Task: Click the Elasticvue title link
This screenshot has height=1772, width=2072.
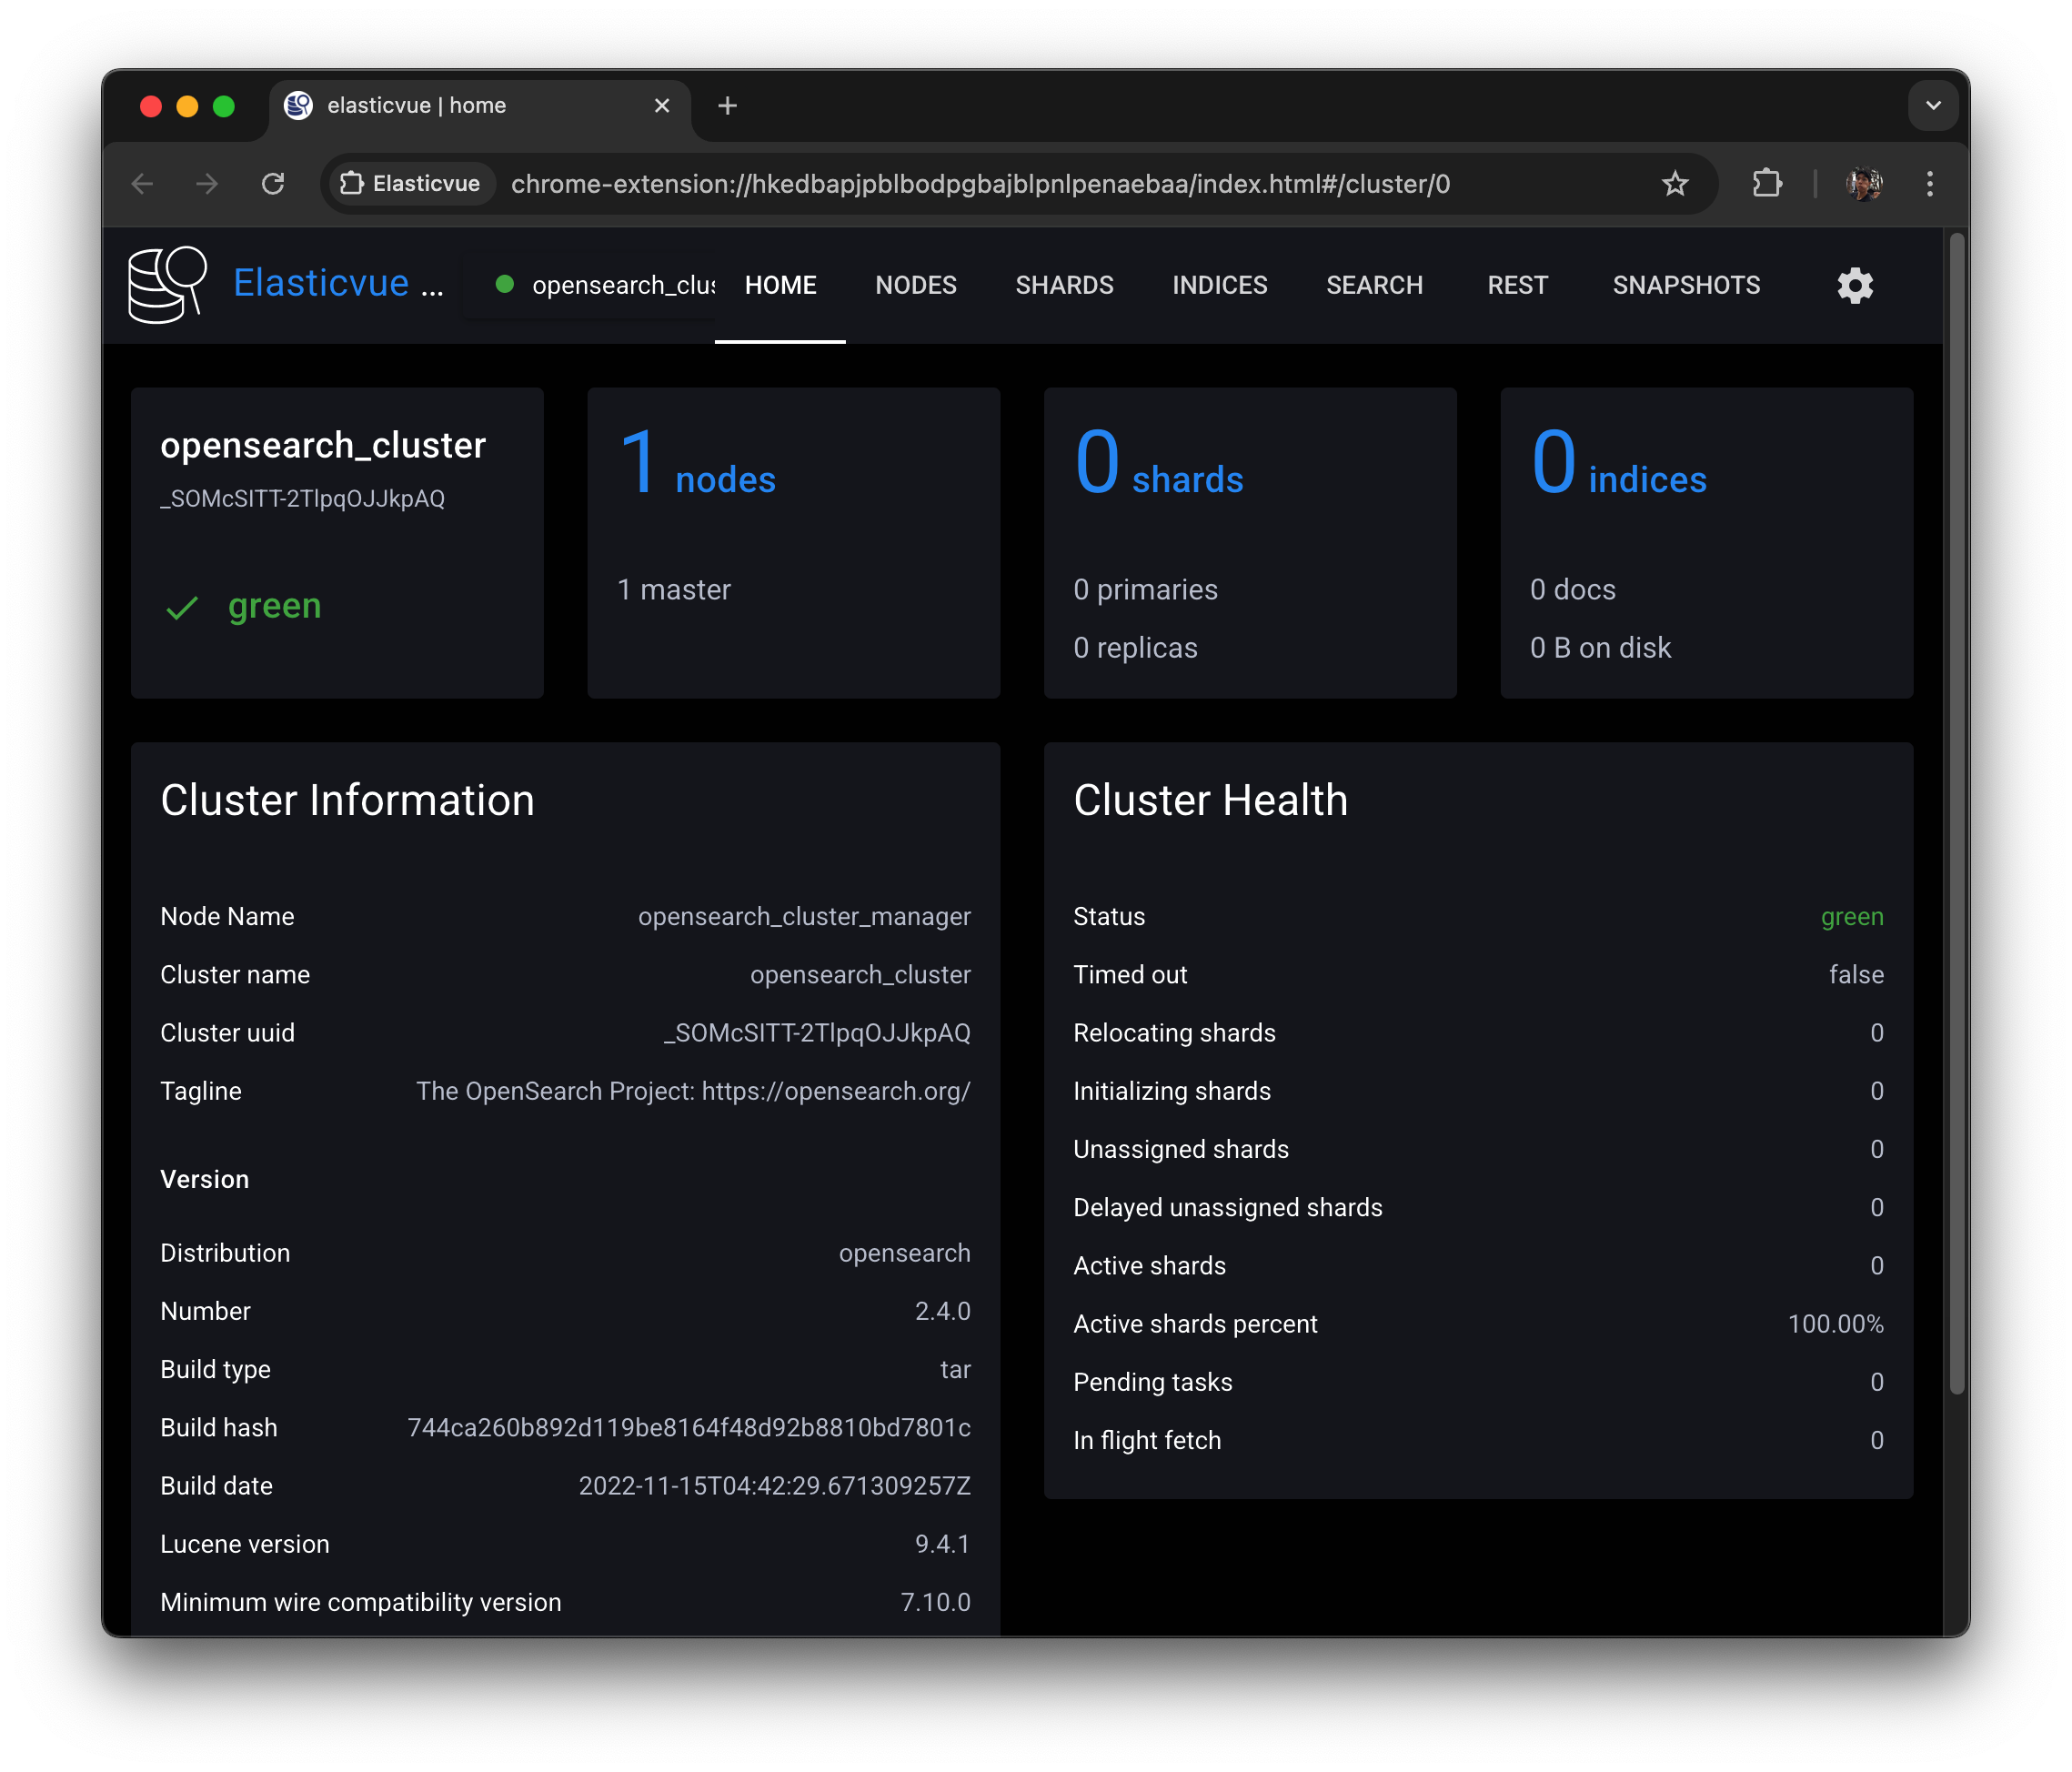Action: click(x=321, y=284)
